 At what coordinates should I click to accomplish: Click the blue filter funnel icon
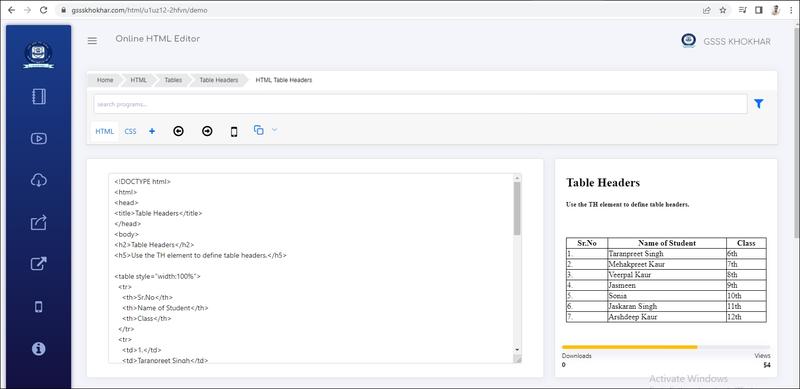point(759,104)
